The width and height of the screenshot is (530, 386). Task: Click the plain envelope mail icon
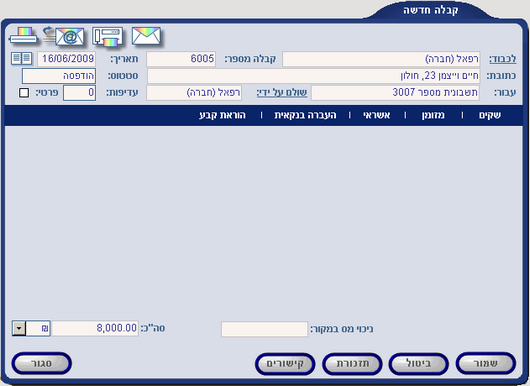pyautogui.click(x=146, y=36)
